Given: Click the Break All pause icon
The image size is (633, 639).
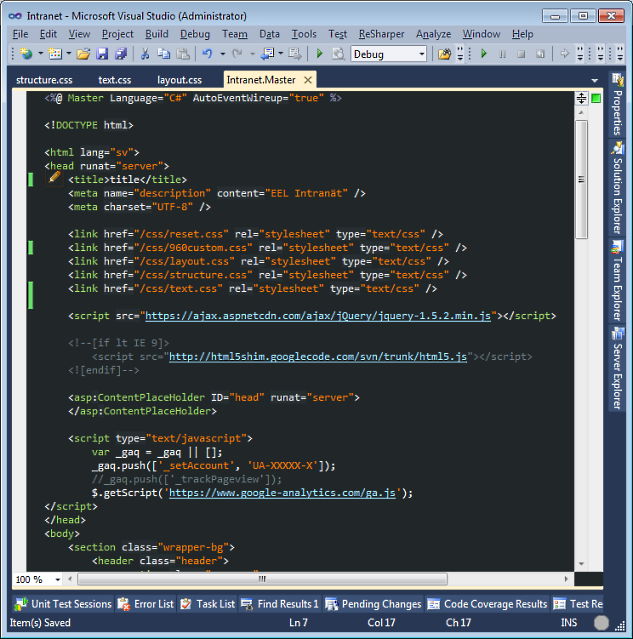Looking at the screenshot, I should coord(503,54).
